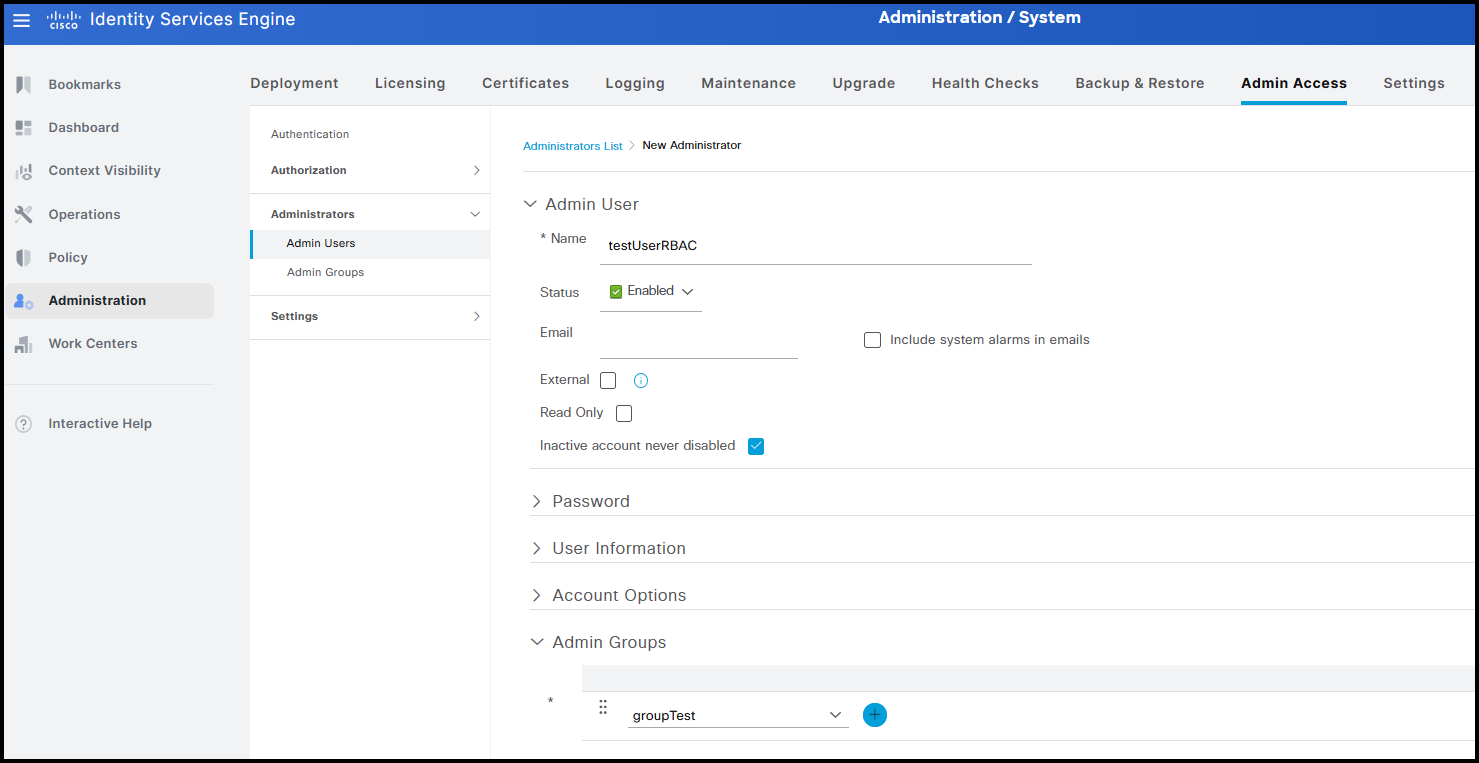Toggle Include system alarms in emails
This screenshot has width=1479, height=763.
[x=872, y=340]
